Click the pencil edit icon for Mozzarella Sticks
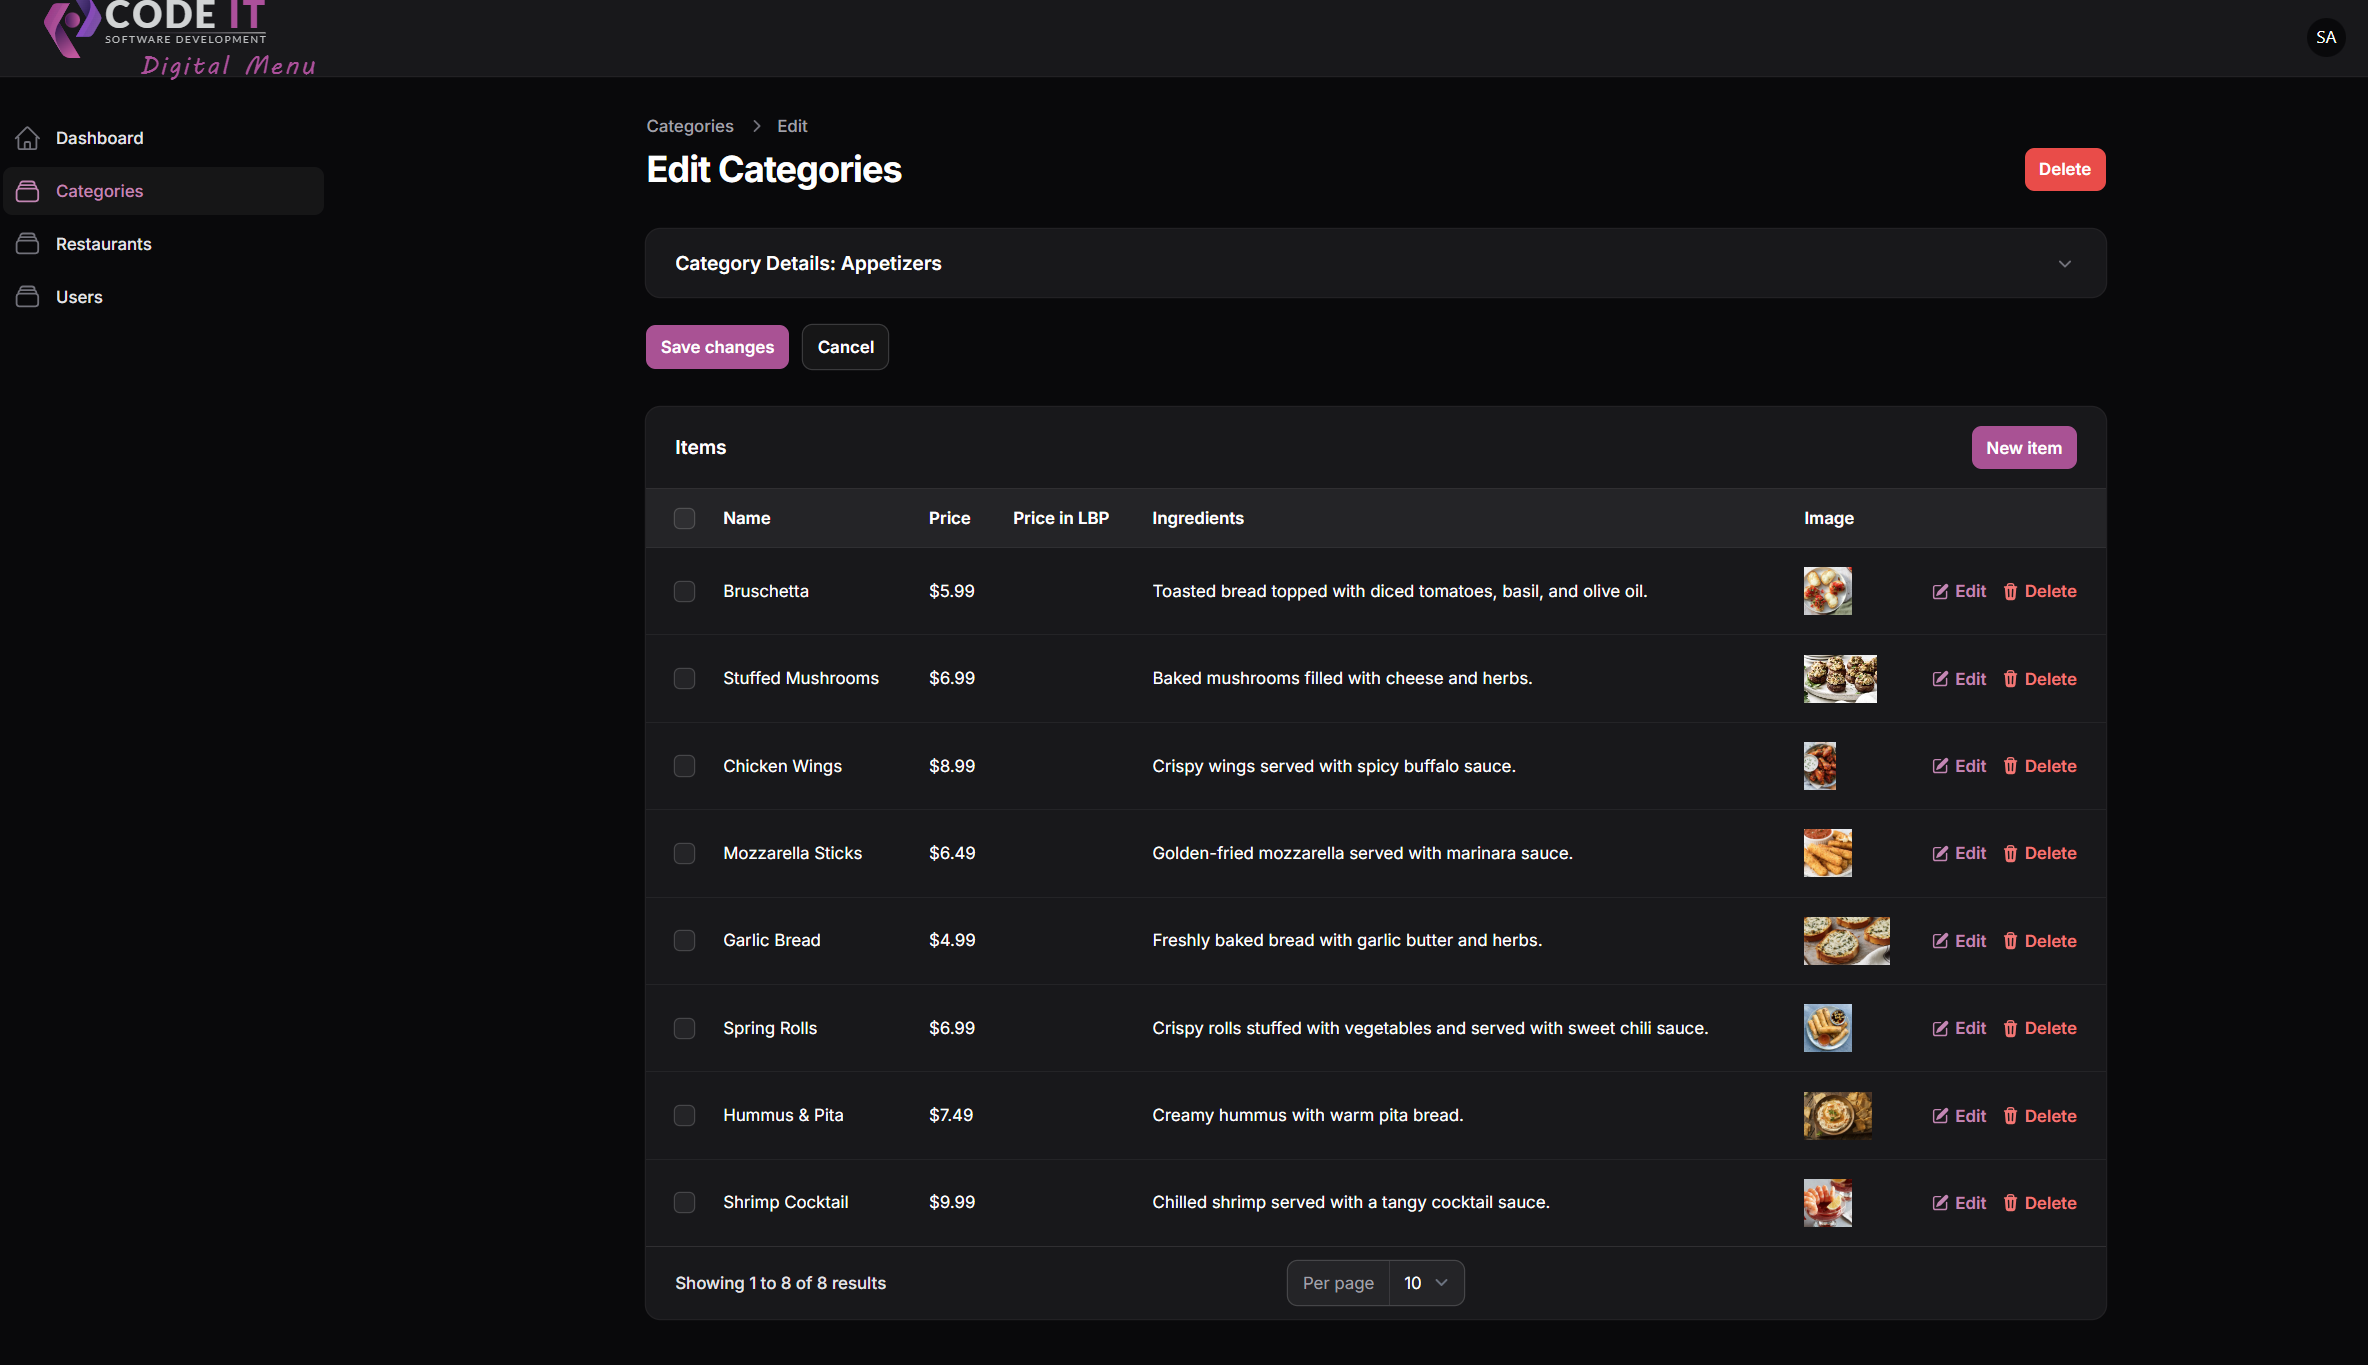The height and width of the screenshot is (1365, 2368). click(x=1940, y=853)
